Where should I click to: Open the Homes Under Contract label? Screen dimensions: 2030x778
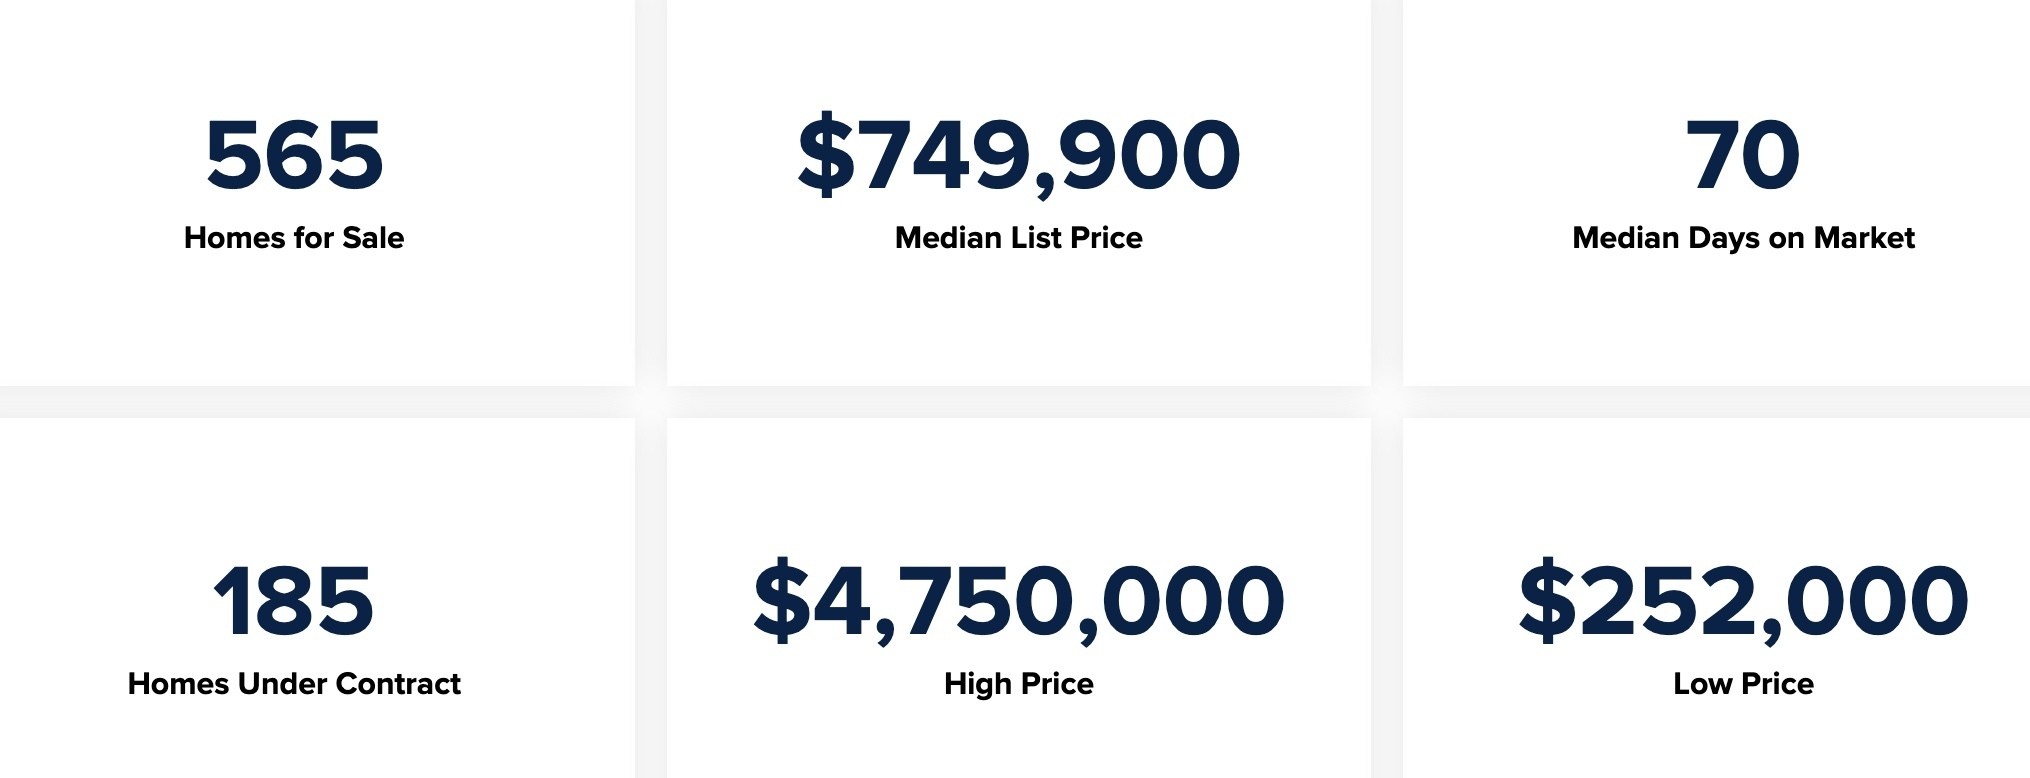[x=294, y=684]
